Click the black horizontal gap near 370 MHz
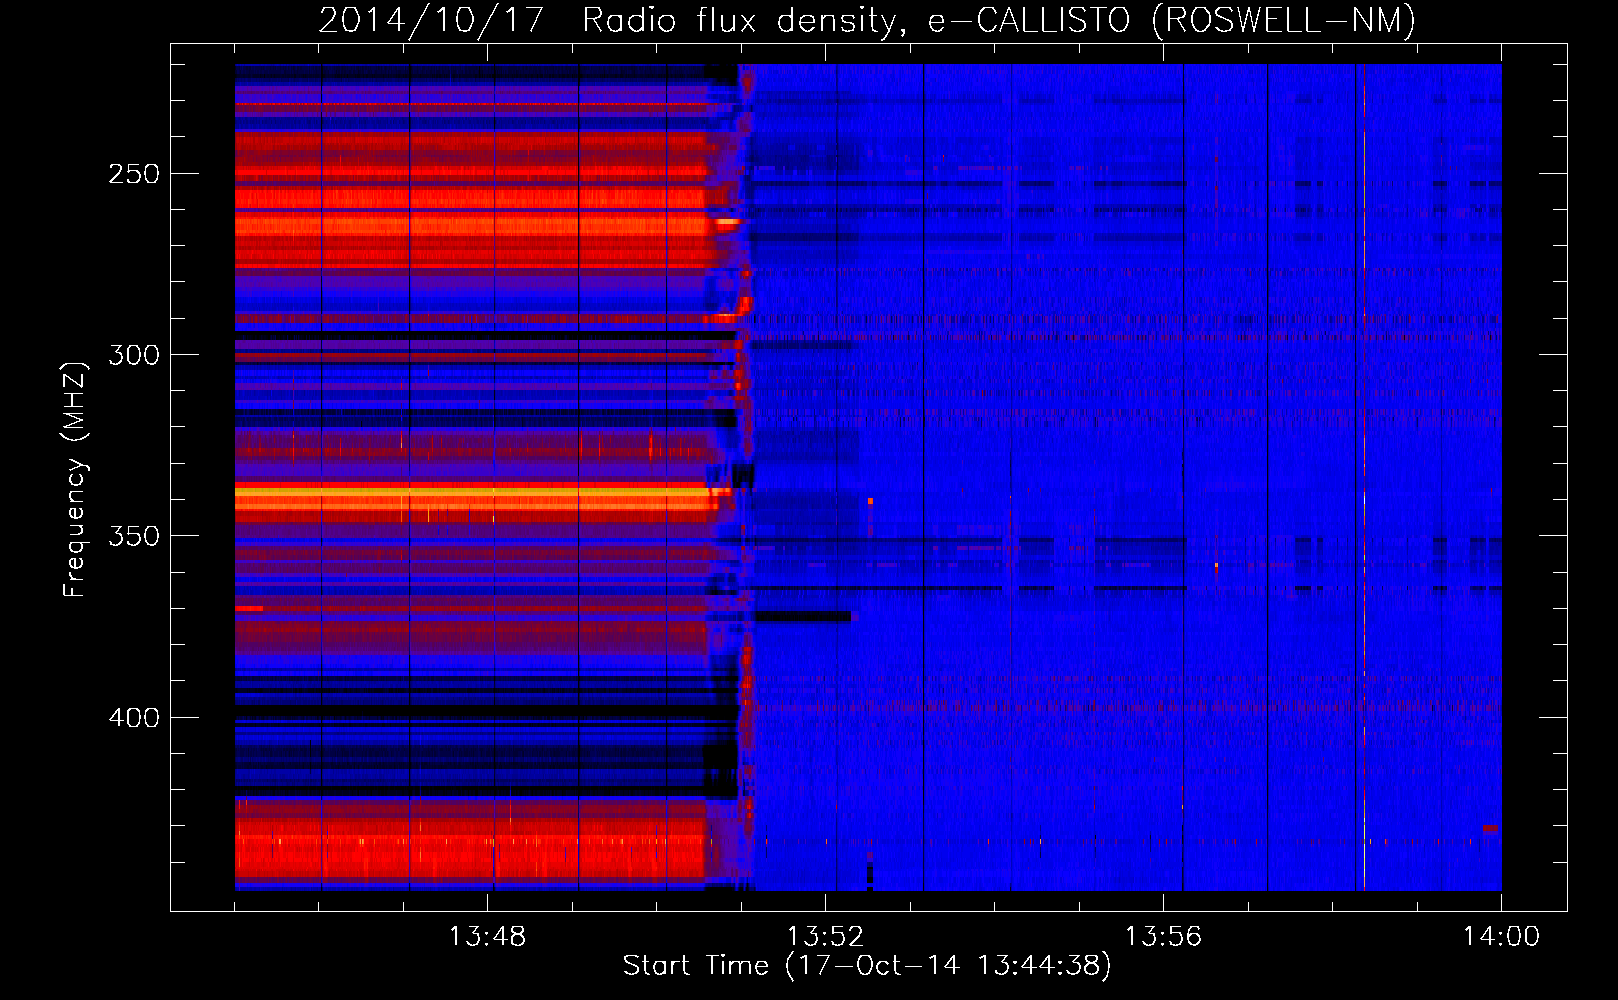Viewport: 1618px width, 1000px height. pos(802,617)
